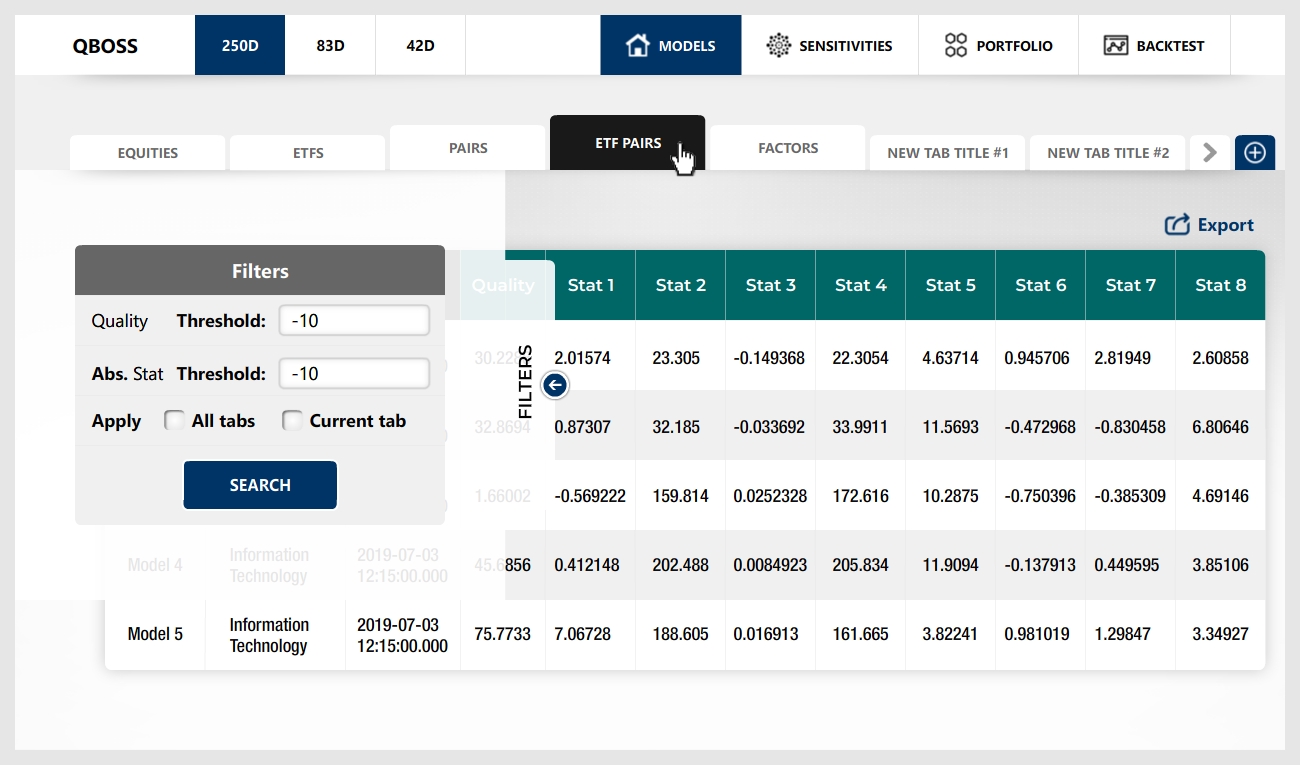The image size is (1300, 765).
Task: Select the 83D period tab
Action: pos(330,45)
